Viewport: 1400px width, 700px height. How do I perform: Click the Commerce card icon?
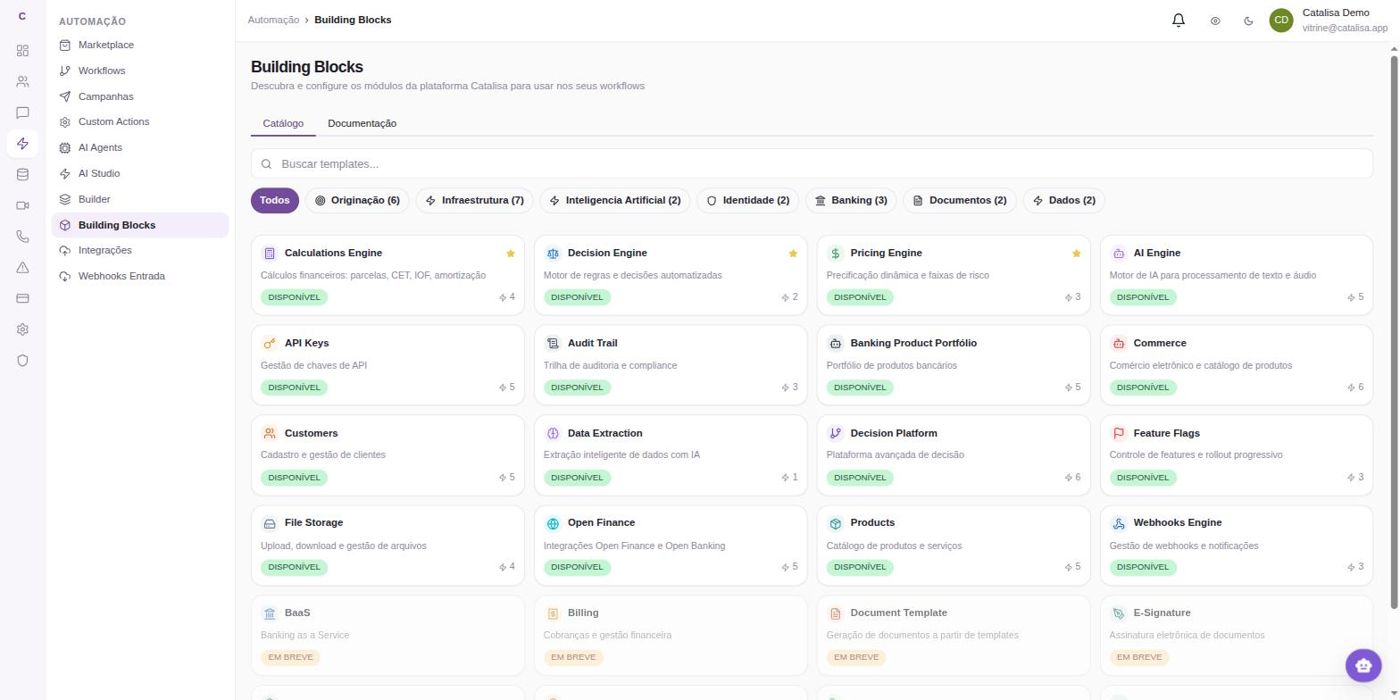pyautogui.click(x=1118, y=343)
